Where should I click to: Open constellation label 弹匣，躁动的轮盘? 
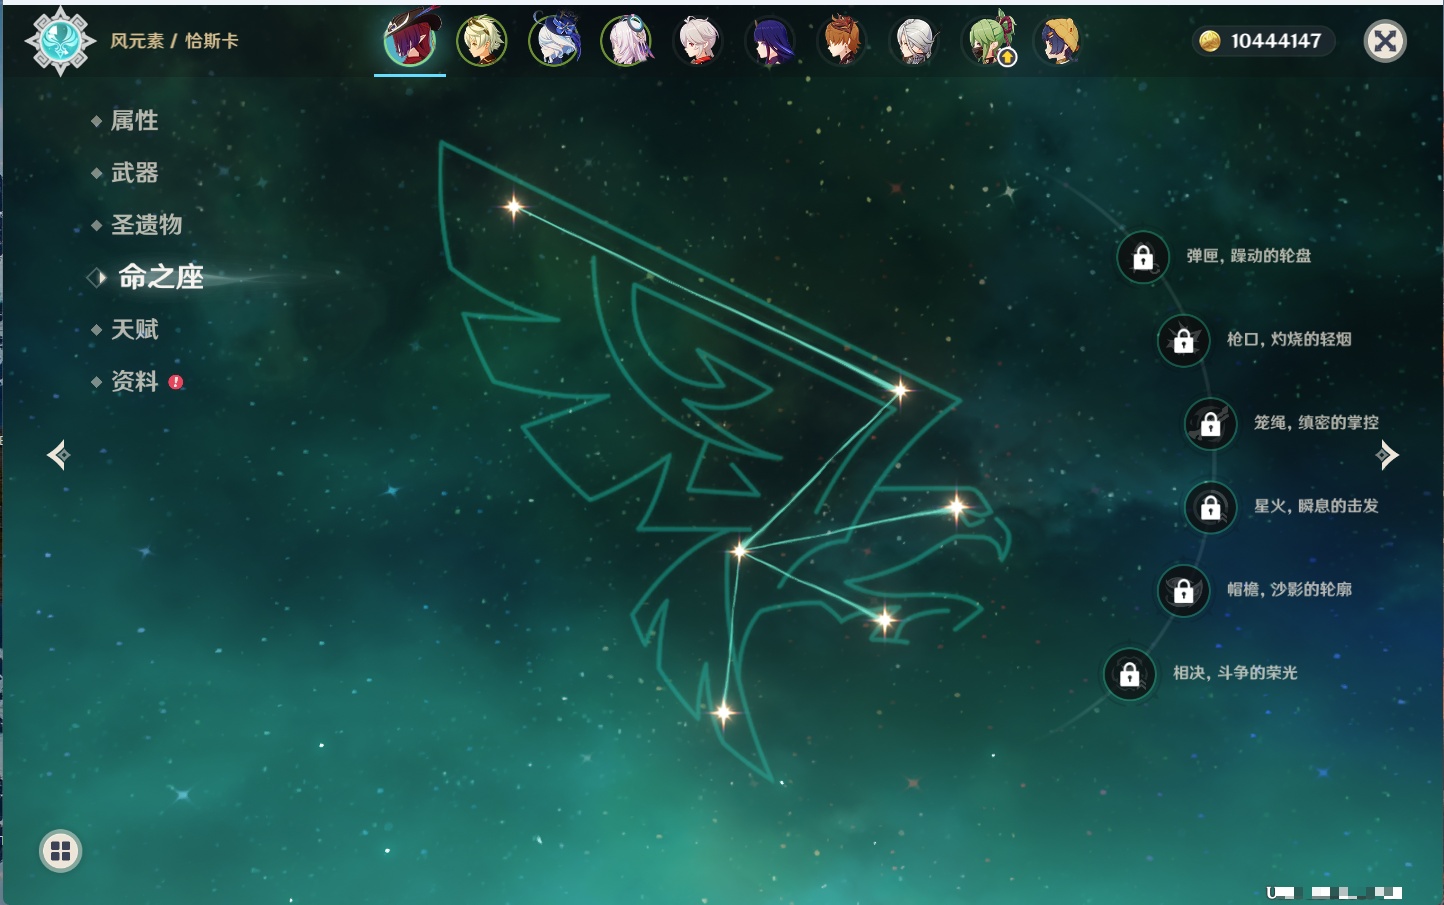[x=1249, y=256]
